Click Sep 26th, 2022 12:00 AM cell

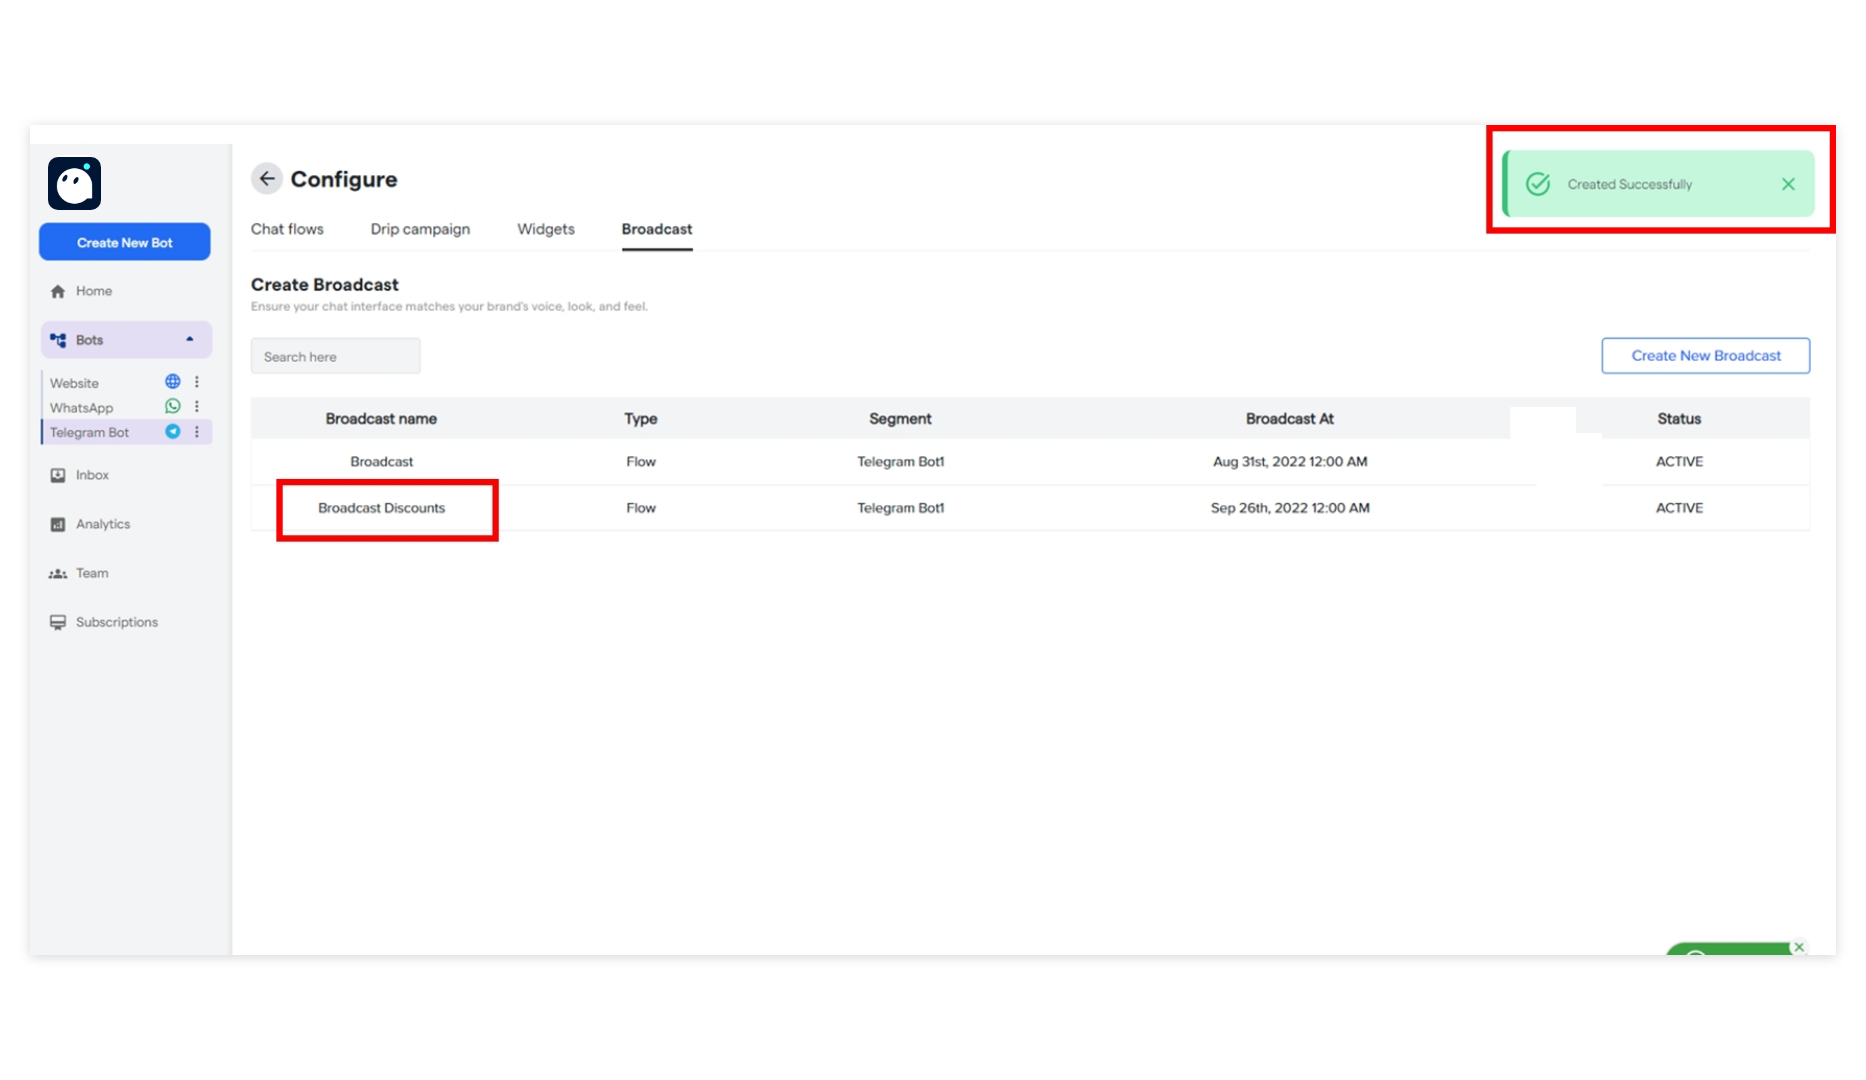tap(1290, 508)
